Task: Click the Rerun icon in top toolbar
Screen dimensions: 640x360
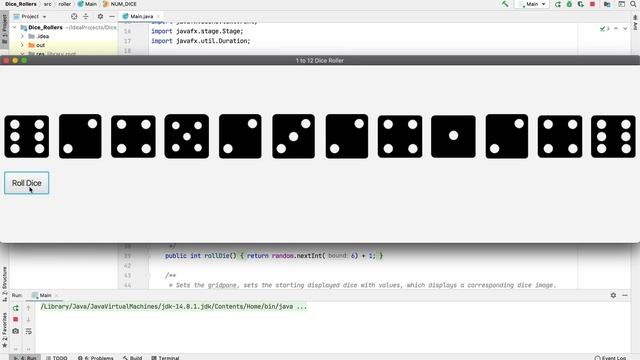Action: click(558, 4)
